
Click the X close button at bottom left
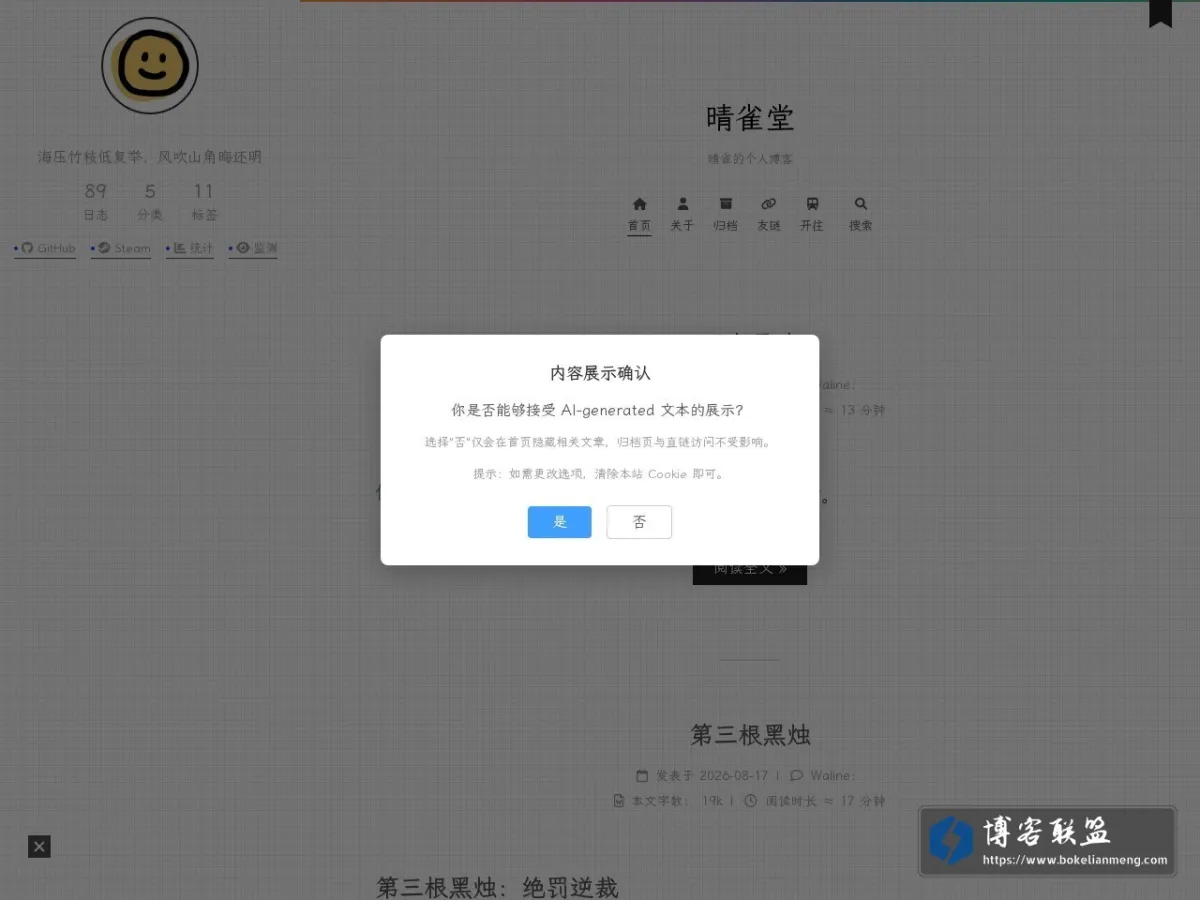(x=39, y=847)
